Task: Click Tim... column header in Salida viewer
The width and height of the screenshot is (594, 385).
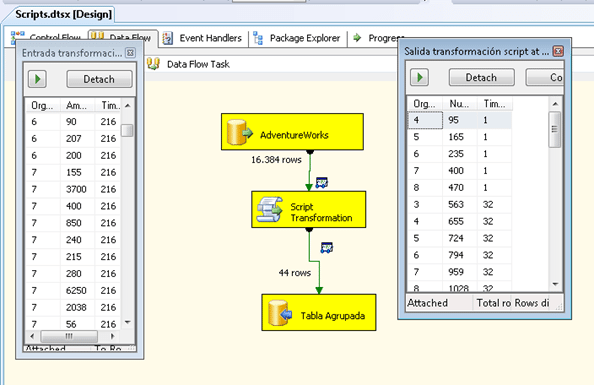Action: (495, 103)
